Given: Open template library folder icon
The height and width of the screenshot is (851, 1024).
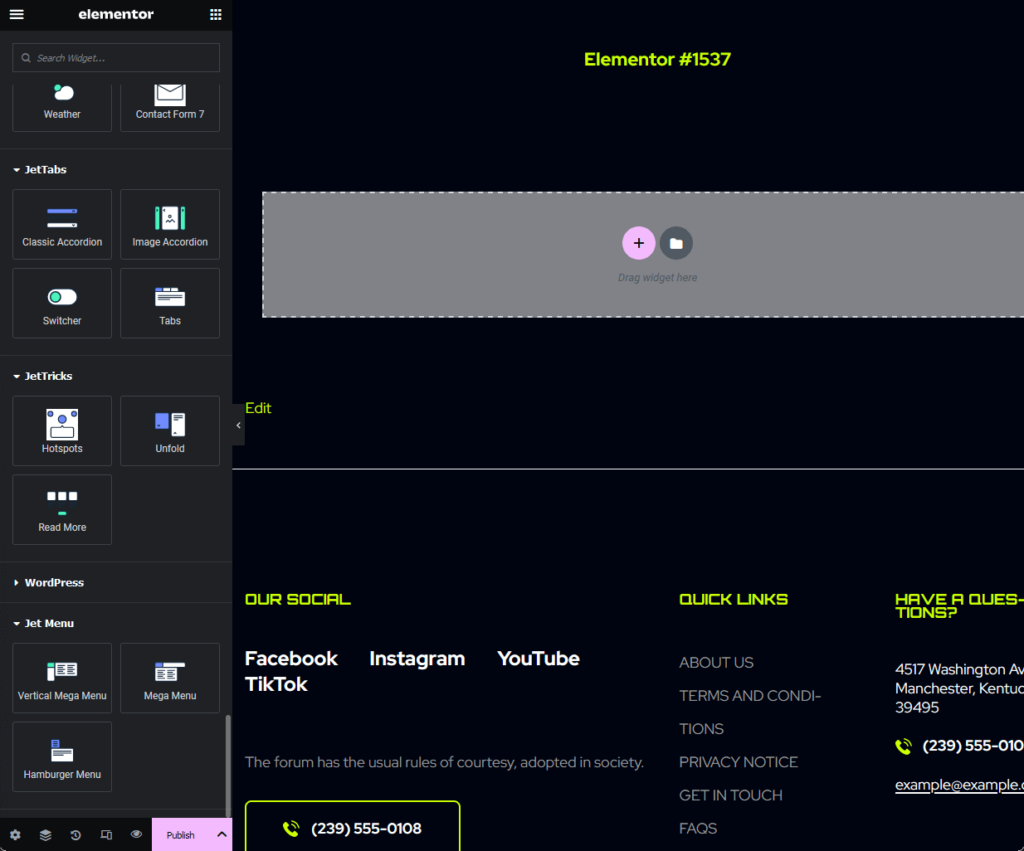Looking at the screenshot, I should tap(676, 243).
